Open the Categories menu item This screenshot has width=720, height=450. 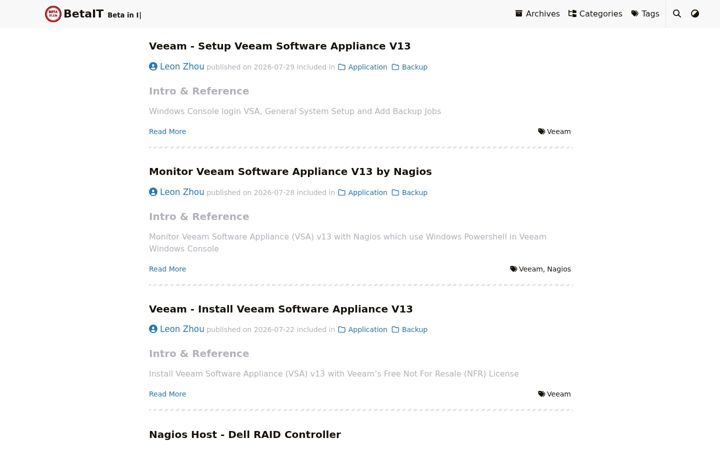pyautogui.click(x=595, y=14)
